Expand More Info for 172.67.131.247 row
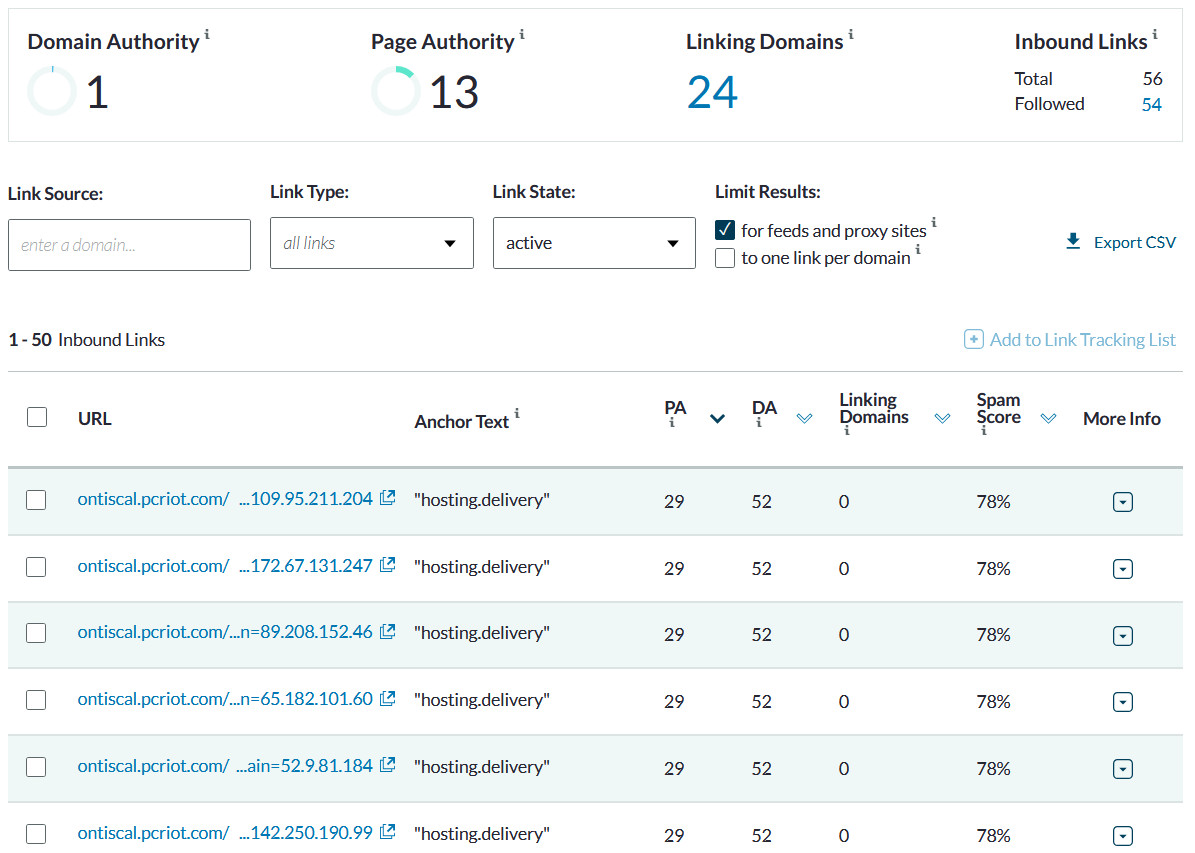The height and width of the screenshot is (853, 1195). pyautogui.click(x=1123, y=569)
